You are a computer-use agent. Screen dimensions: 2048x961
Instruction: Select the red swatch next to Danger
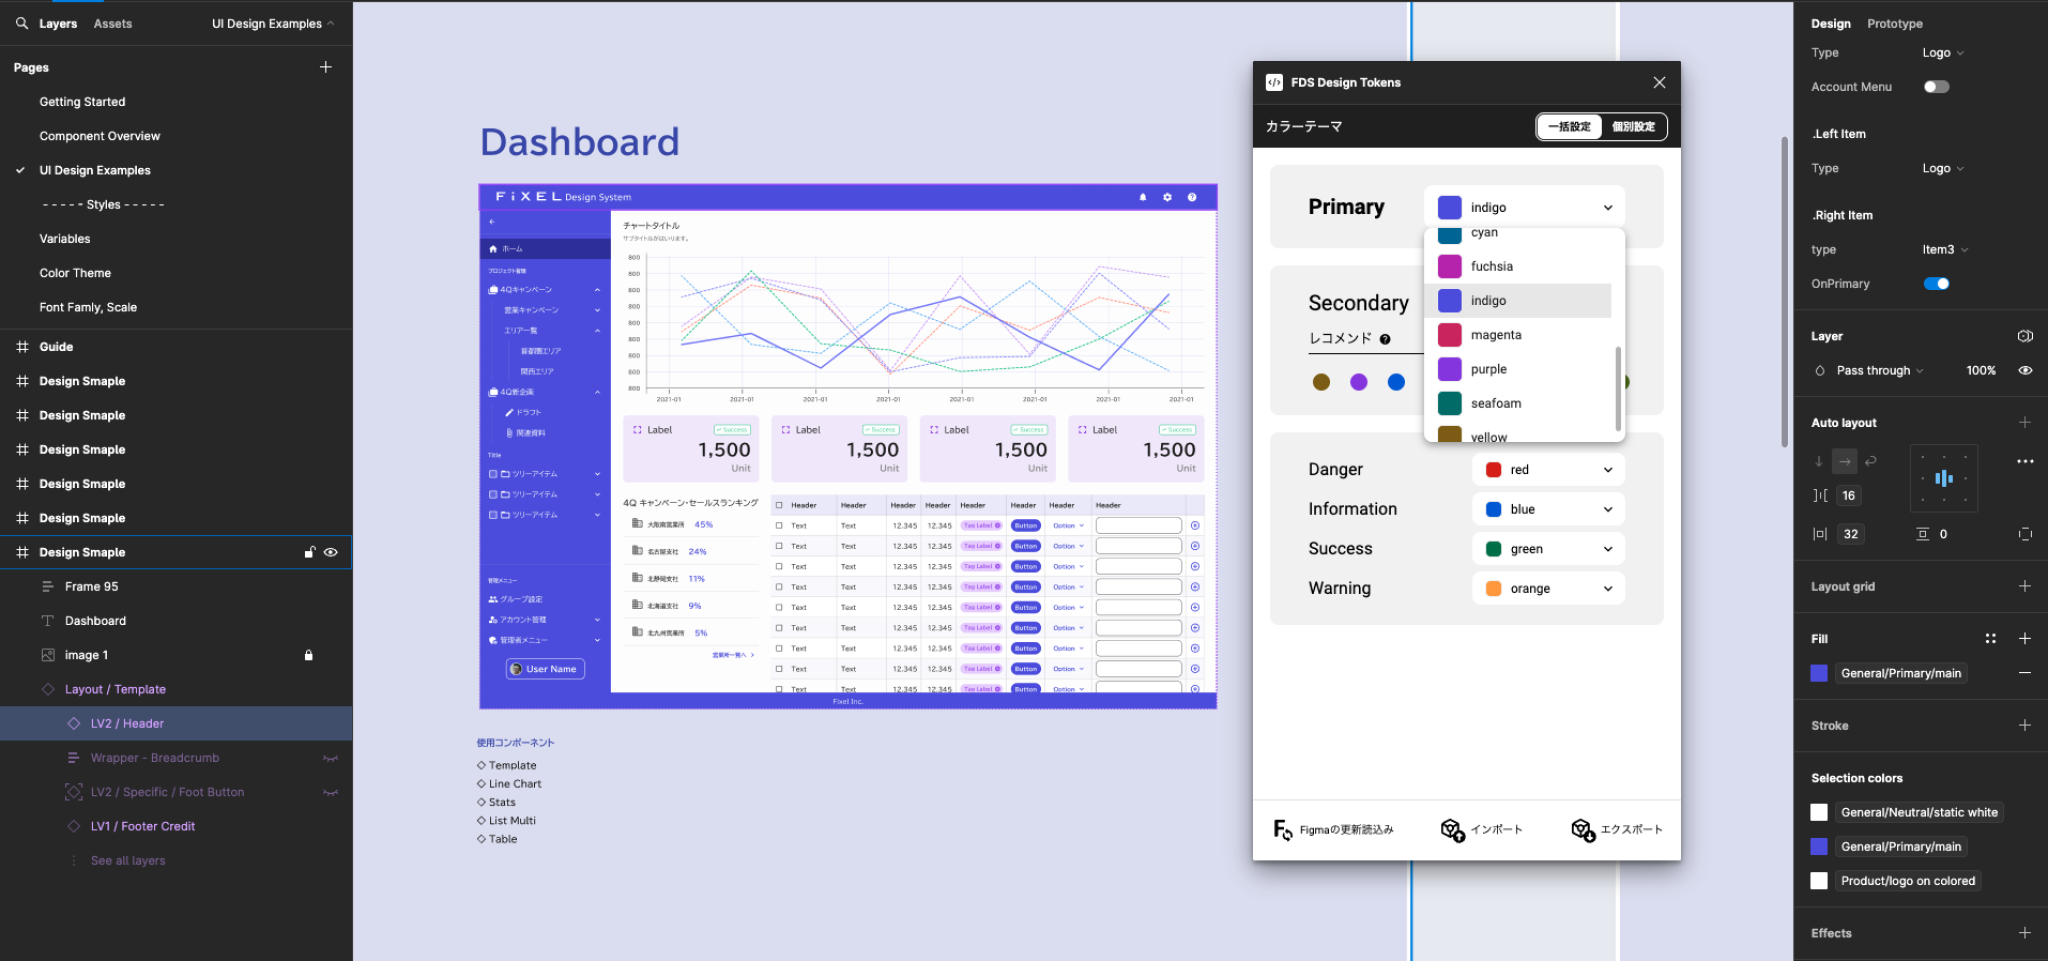point(1494,469)
